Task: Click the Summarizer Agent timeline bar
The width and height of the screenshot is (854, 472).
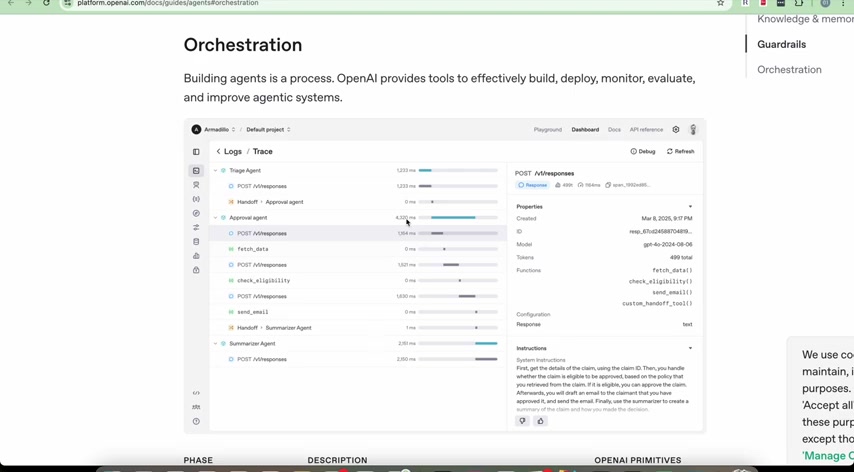Action: [458, 344]
